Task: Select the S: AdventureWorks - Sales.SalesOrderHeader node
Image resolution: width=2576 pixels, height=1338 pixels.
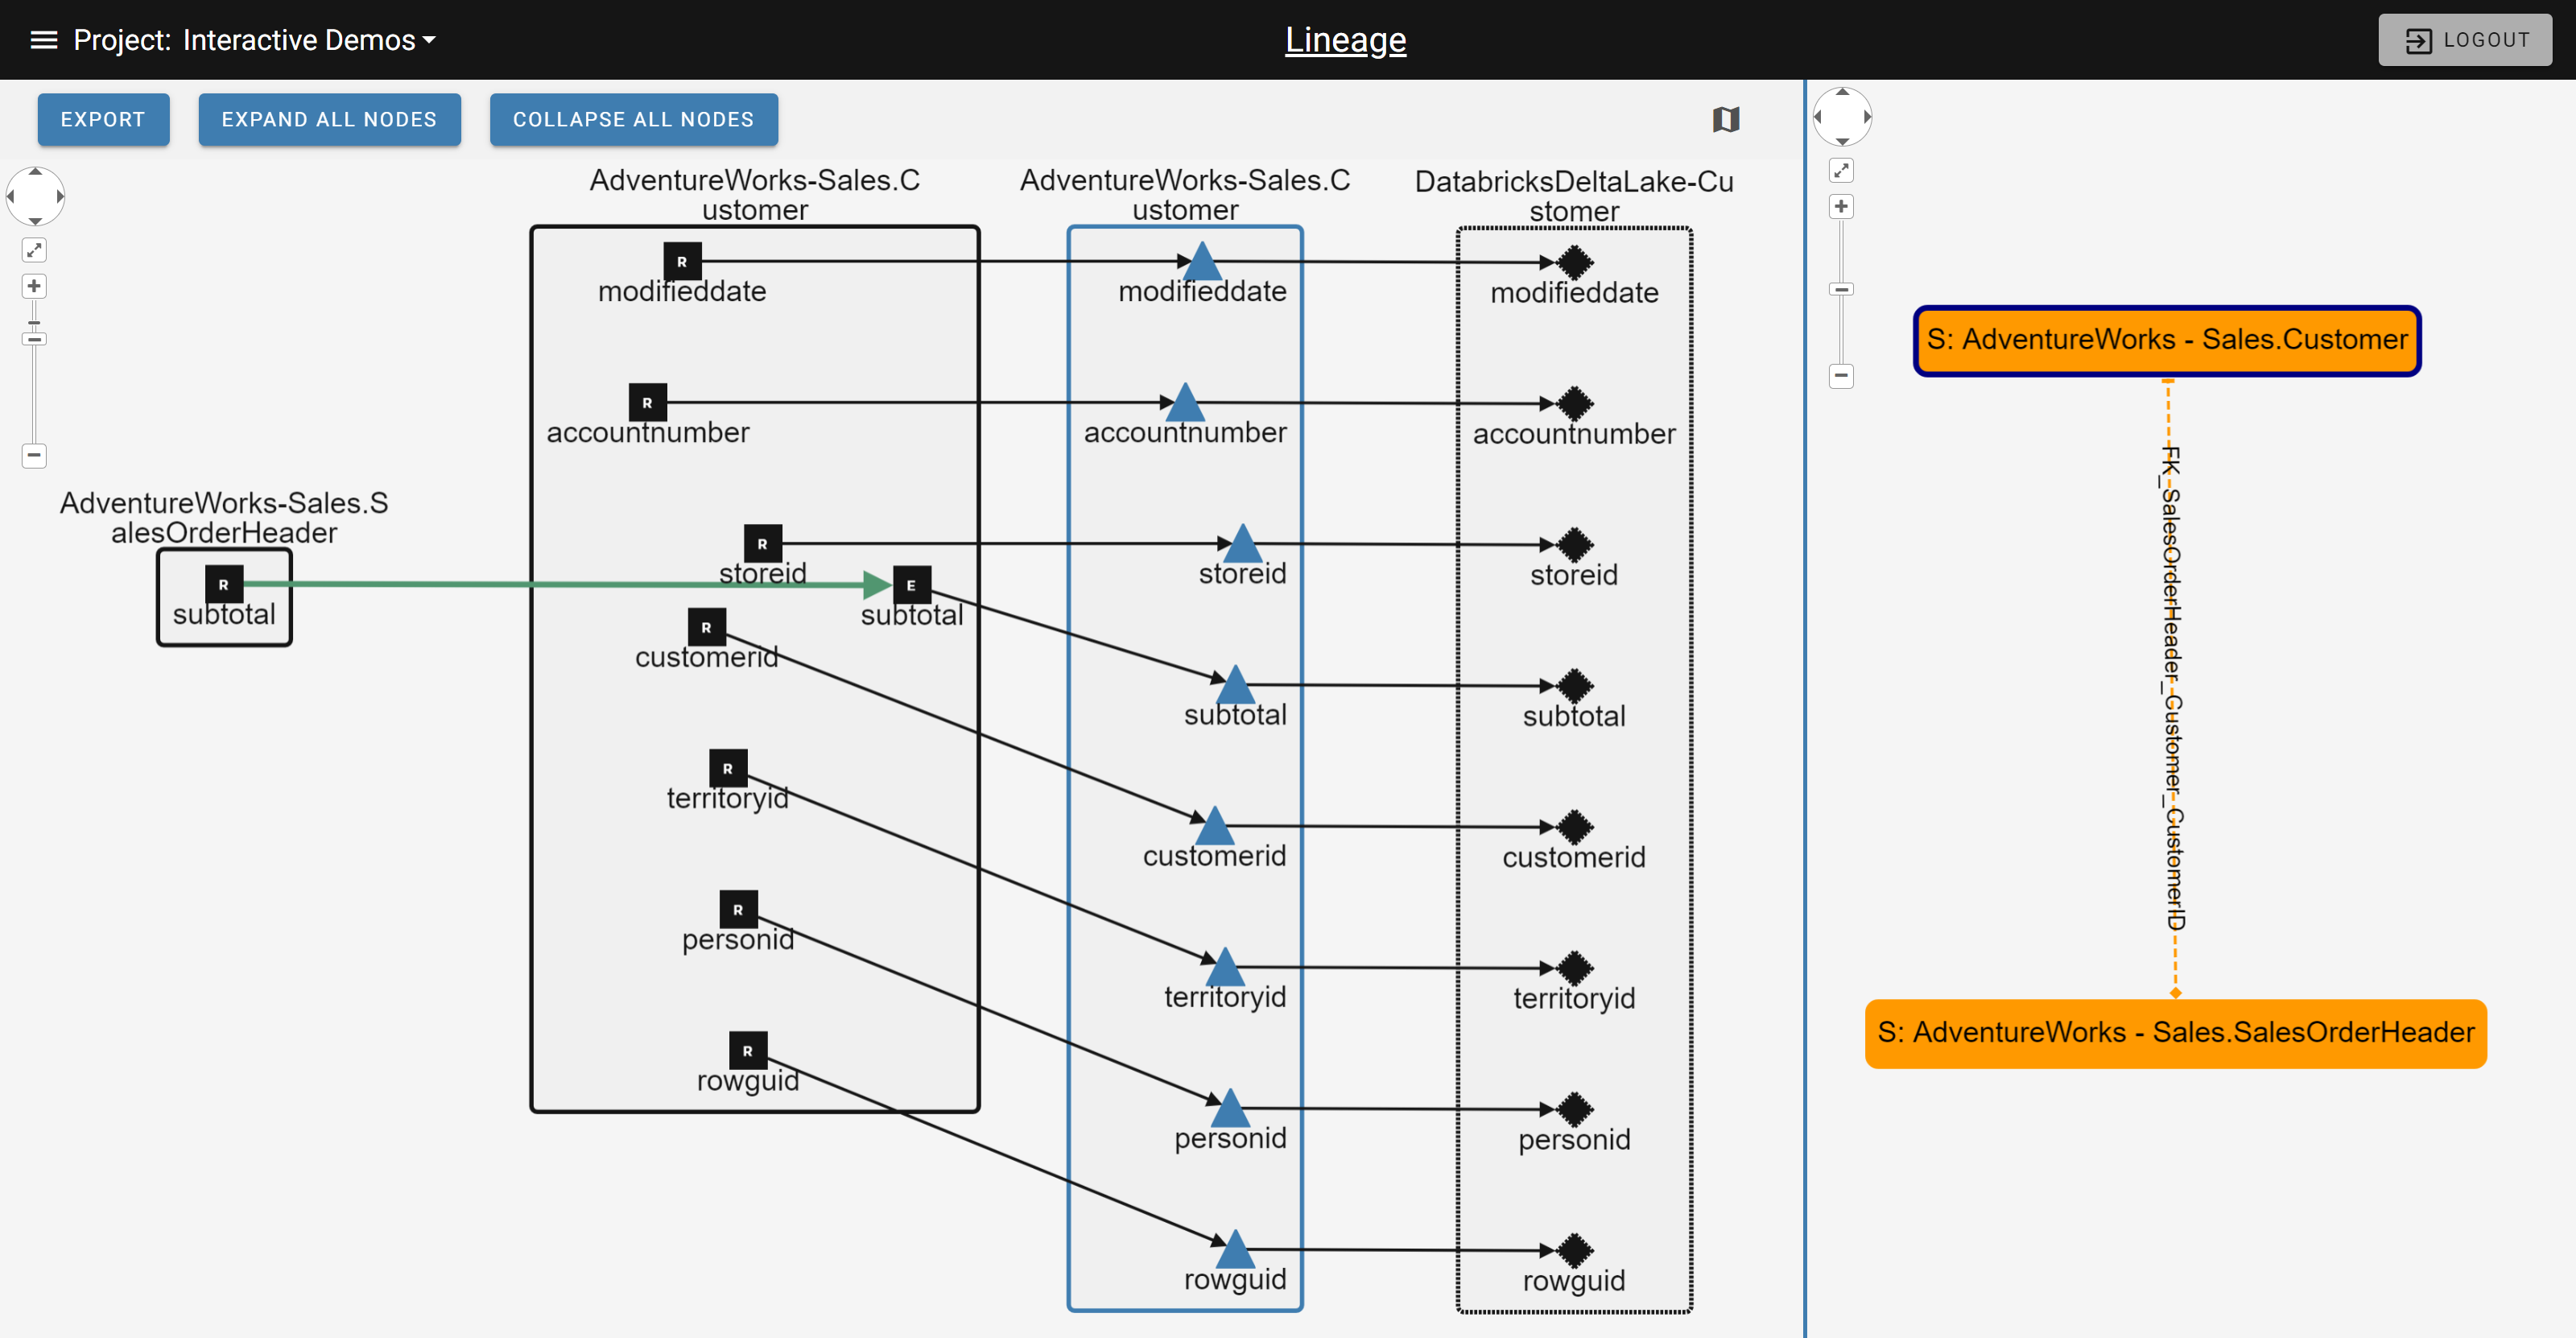Action: point(2175,1033)
